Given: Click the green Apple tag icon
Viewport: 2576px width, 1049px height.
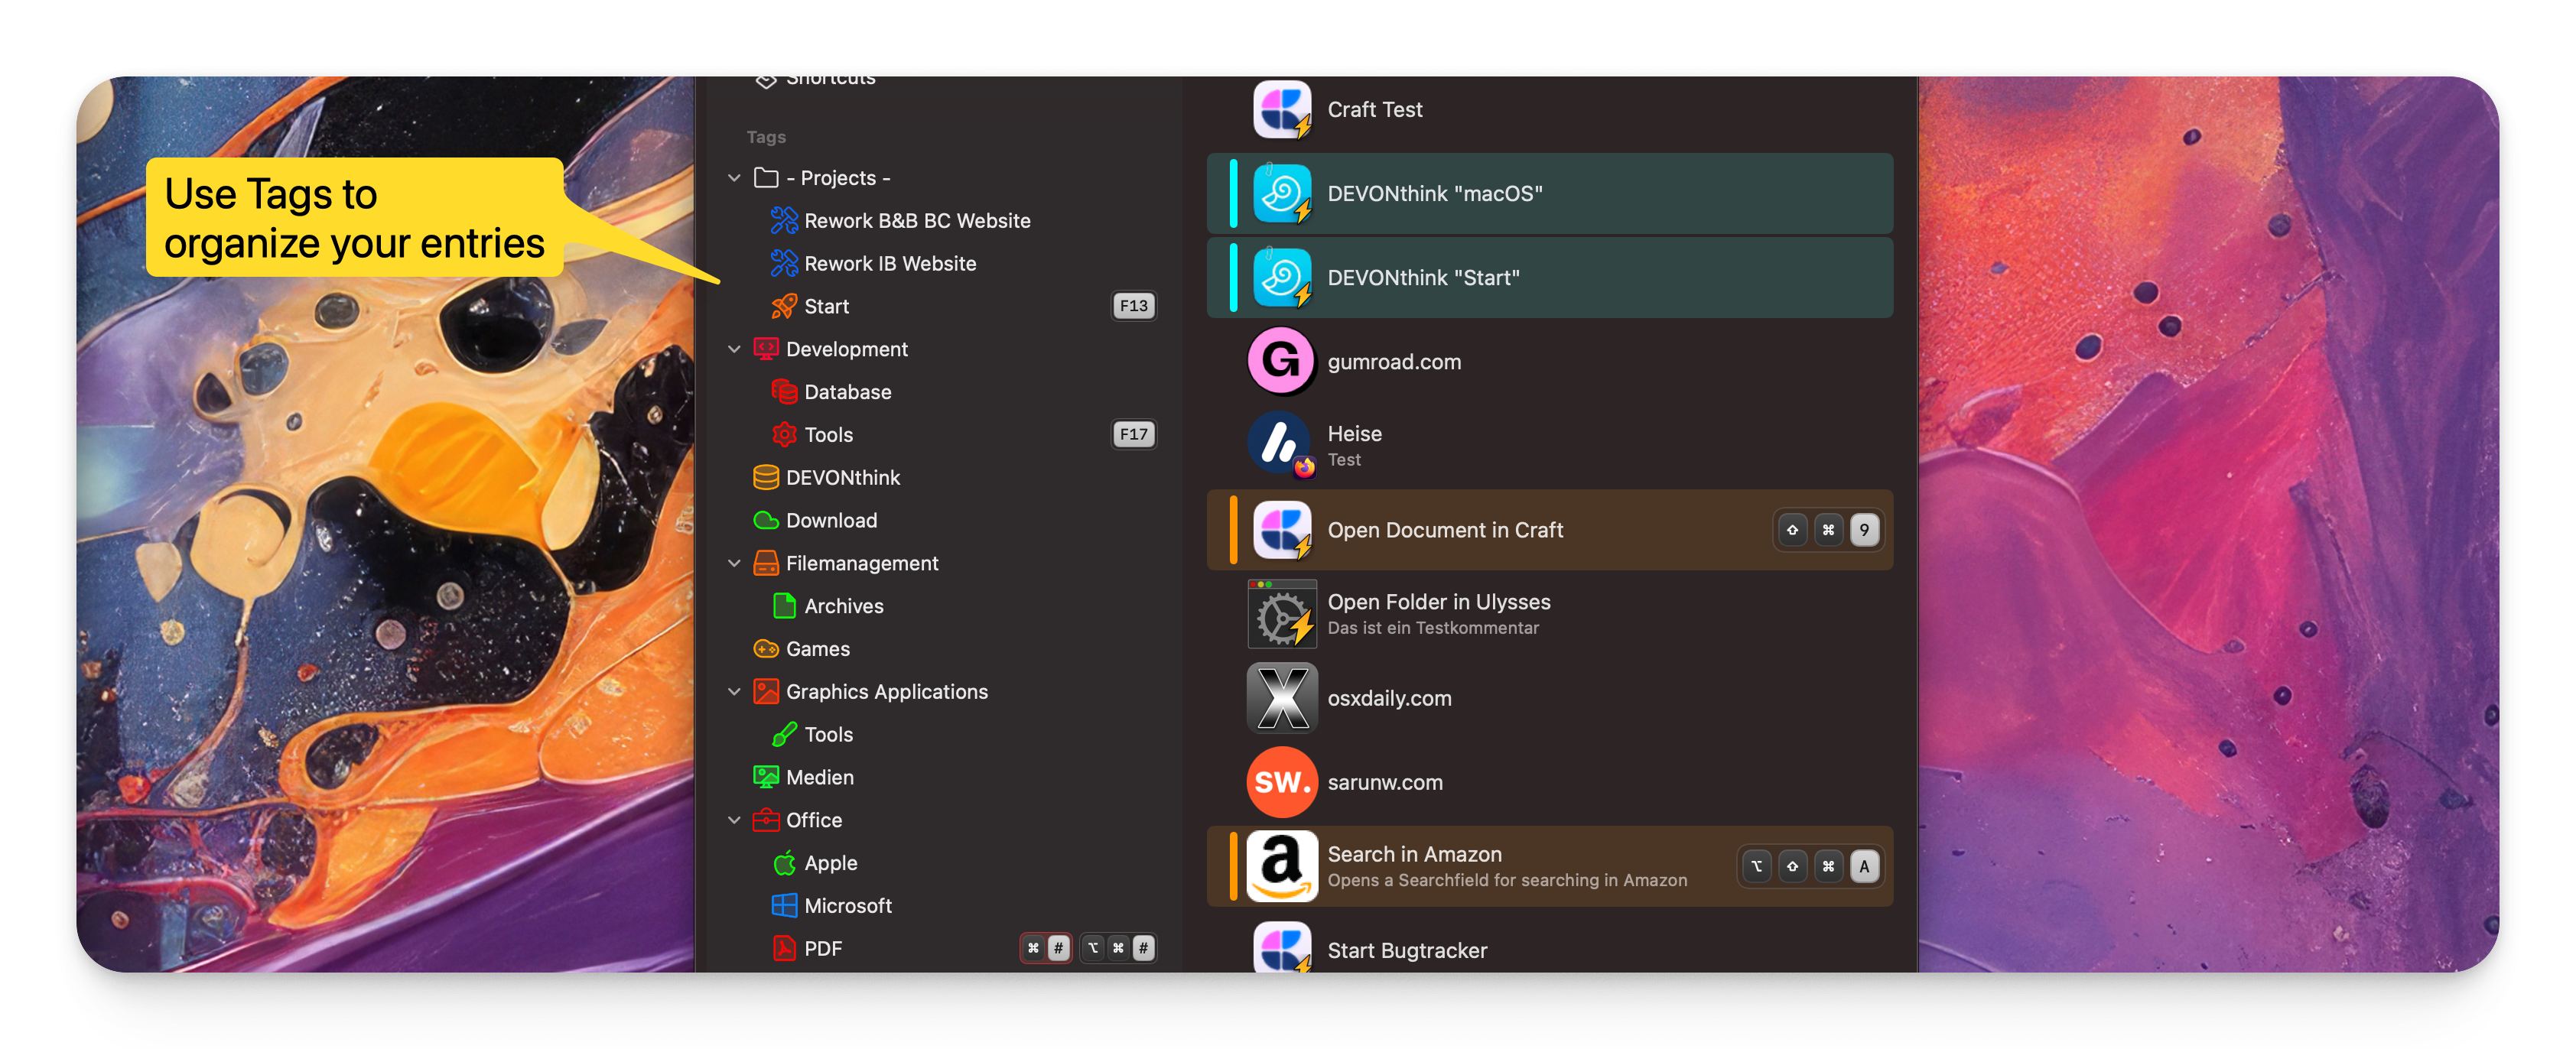Looking at the screenshot, I should (783, 863).
